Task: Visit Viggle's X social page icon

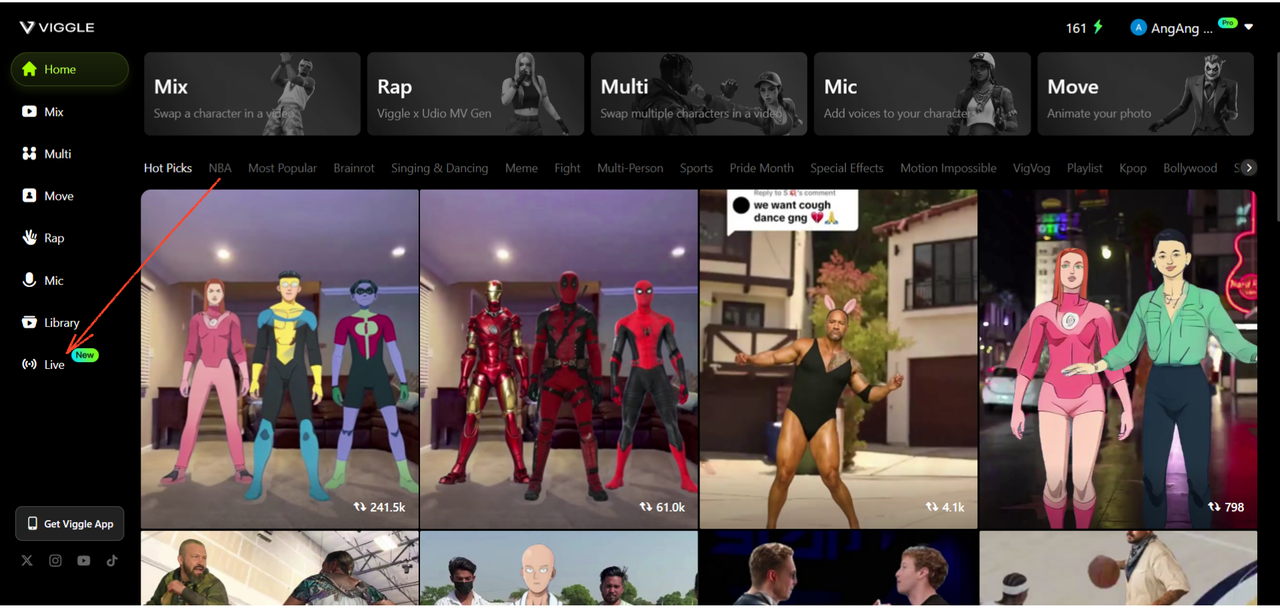Action: [x=28, y=561]
